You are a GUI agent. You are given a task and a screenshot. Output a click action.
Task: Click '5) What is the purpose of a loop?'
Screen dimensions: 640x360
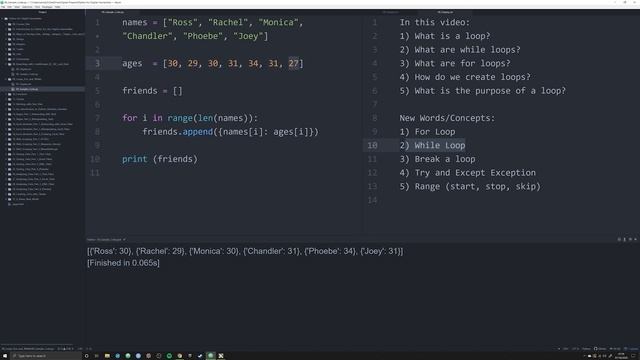coord(482,91)
